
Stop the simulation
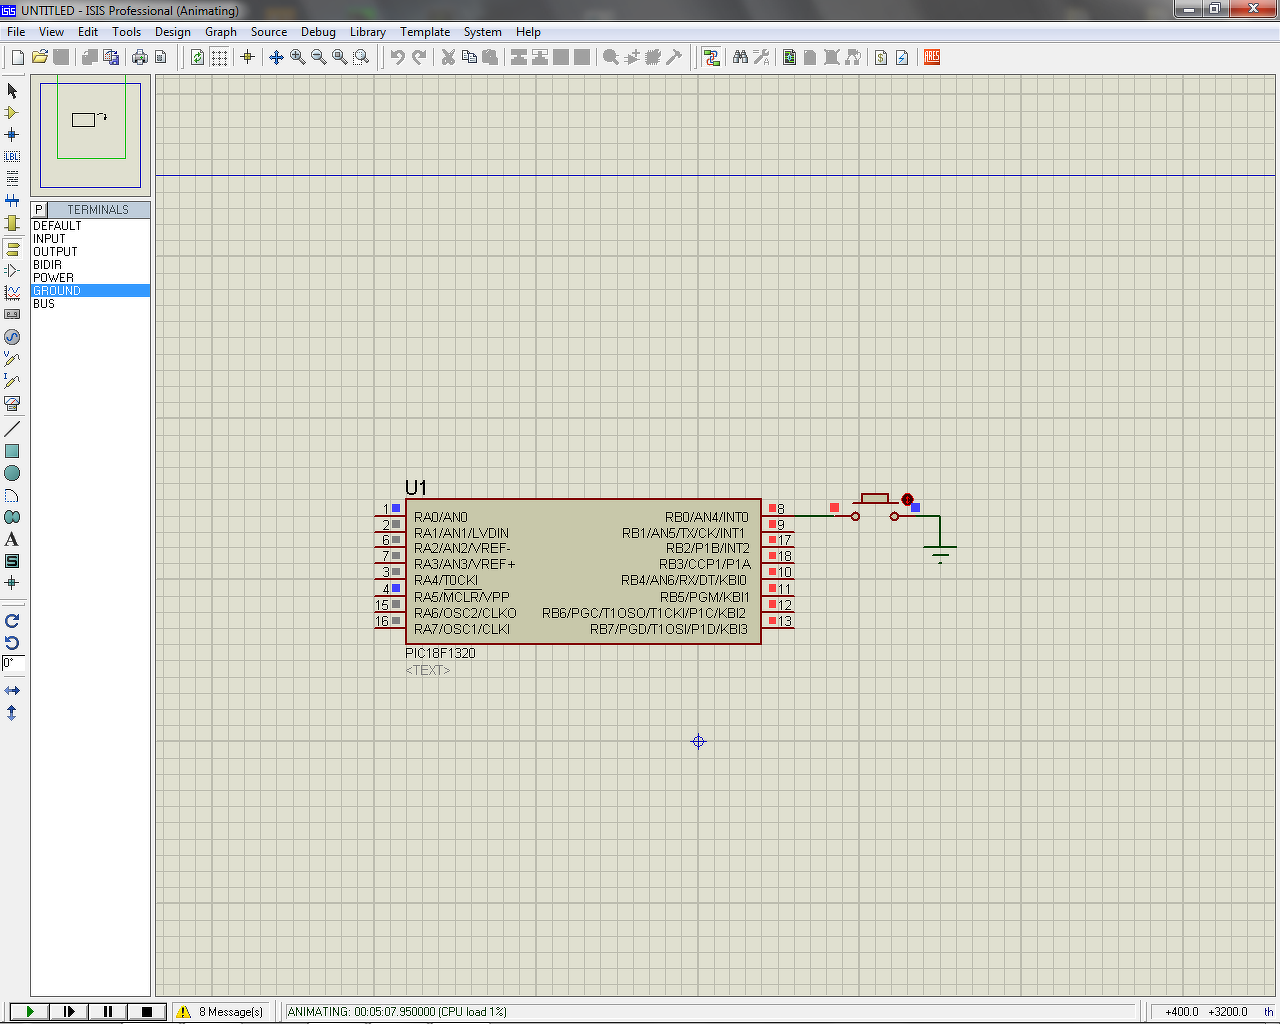(147, 1012)
